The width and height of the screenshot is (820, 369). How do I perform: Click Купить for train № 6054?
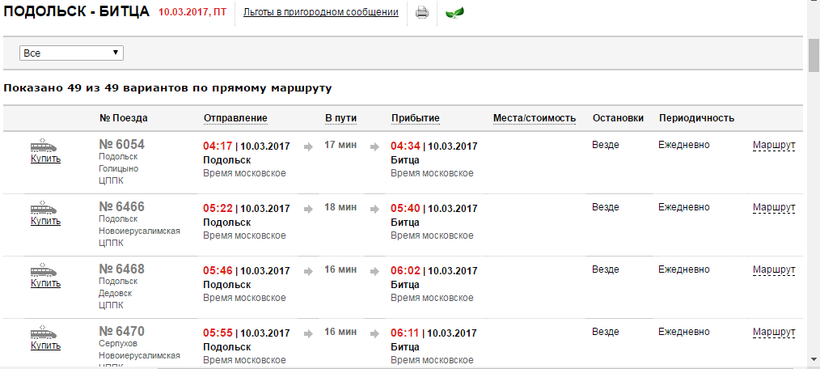(45, 159)
